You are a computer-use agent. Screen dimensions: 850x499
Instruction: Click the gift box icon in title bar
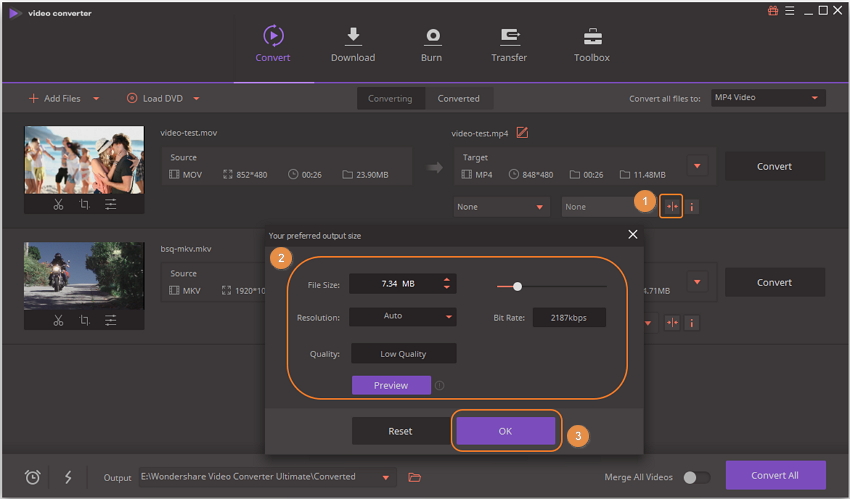click(773, 11)
